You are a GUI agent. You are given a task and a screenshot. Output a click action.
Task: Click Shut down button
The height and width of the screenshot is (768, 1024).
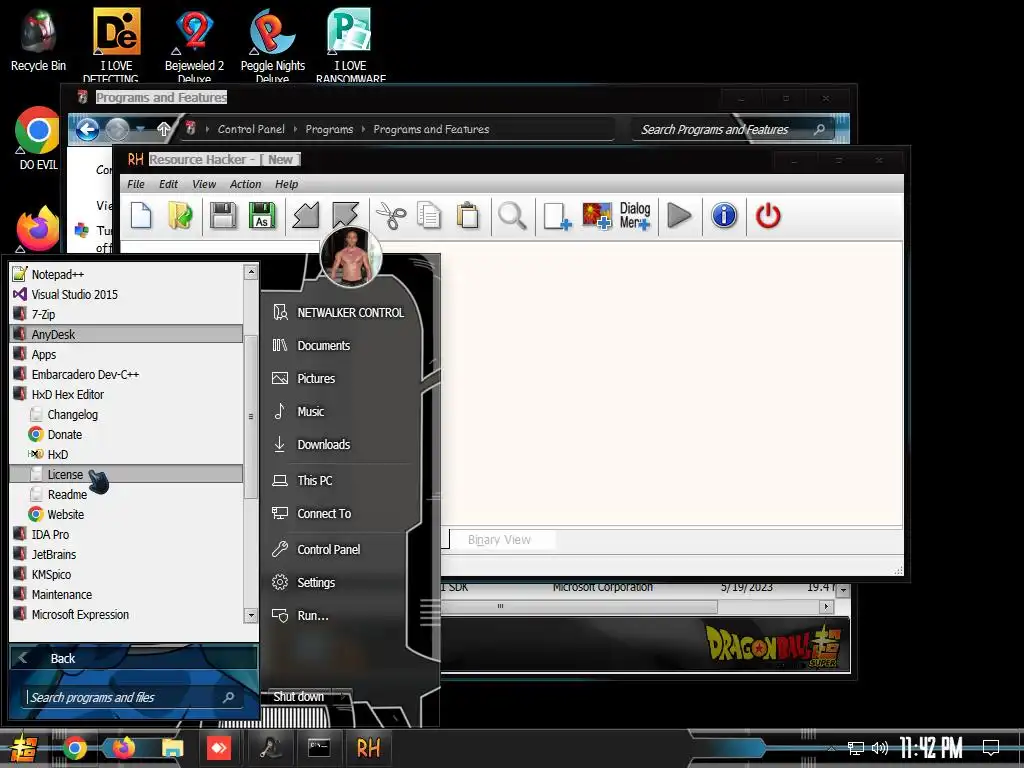[x=298, y=697]
